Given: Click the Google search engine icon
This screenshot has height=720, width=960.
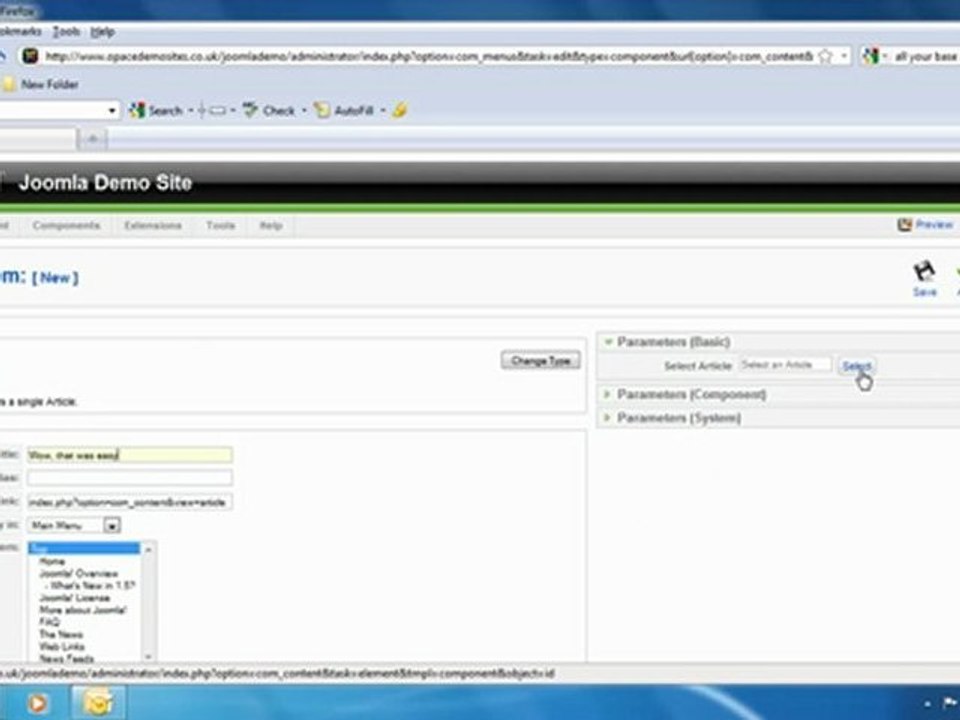Looking at the screenshot, I should click(870, 56).
